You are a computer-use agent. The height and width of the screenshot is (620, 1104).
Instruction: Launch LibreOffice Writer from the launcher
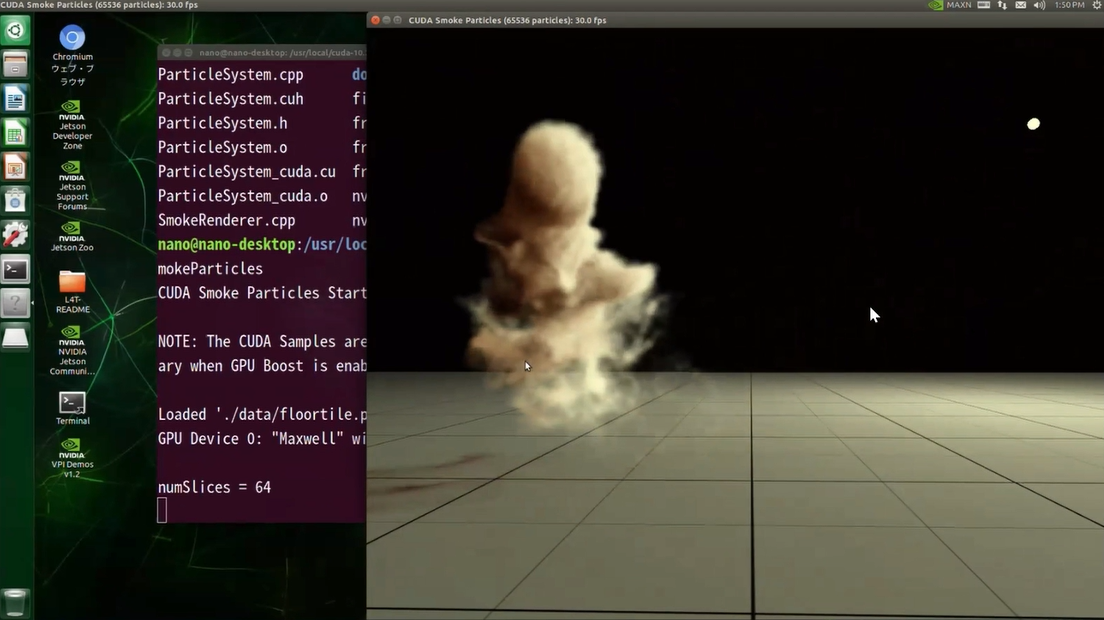click(x=15, y=99)
